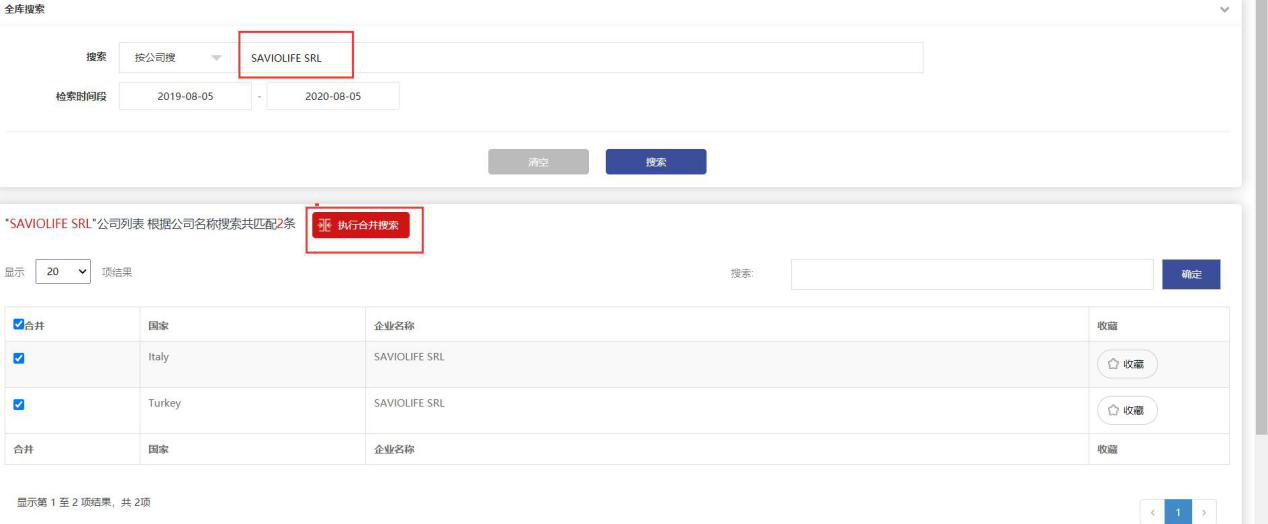The height and width of the screenshot is (524, 1268).
Task: Open the 显示 20 results-per-page dropdown
Action: (x=64, y=272)
